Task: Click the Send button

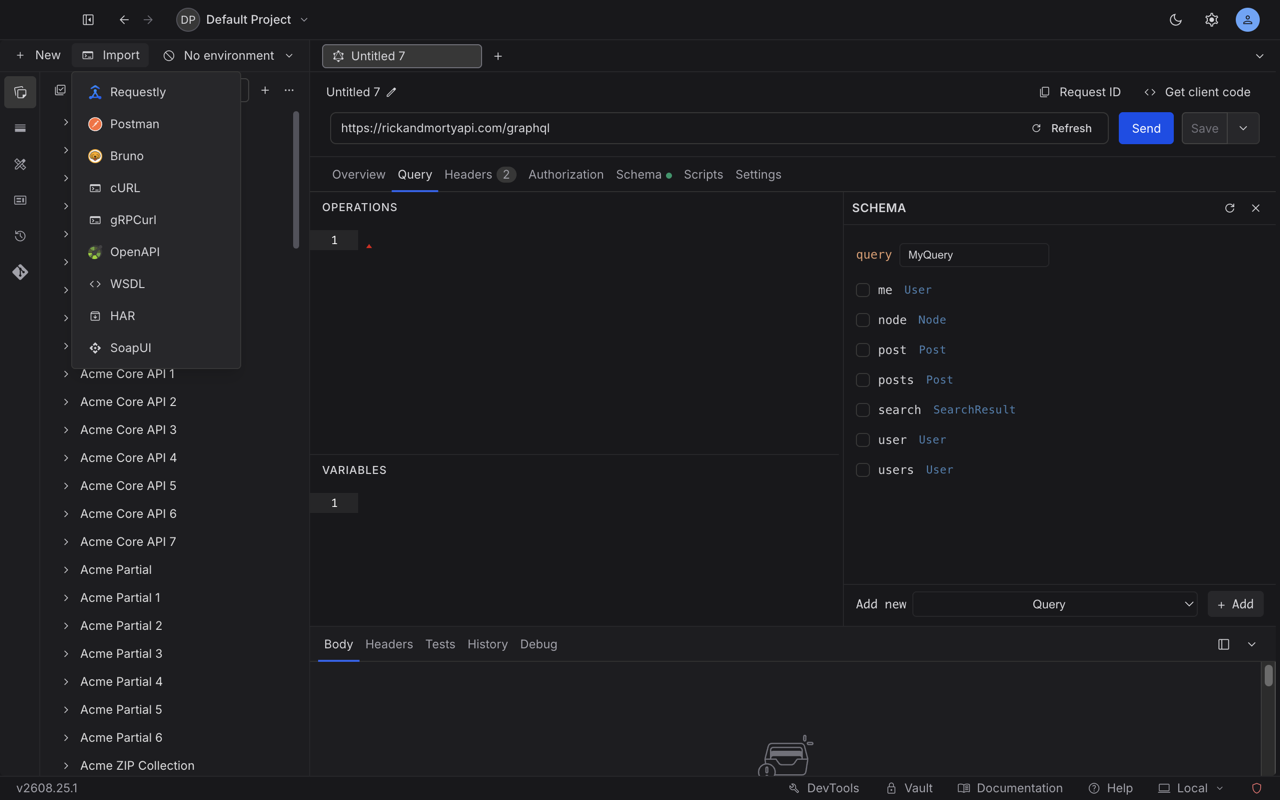Action: 1146,128
